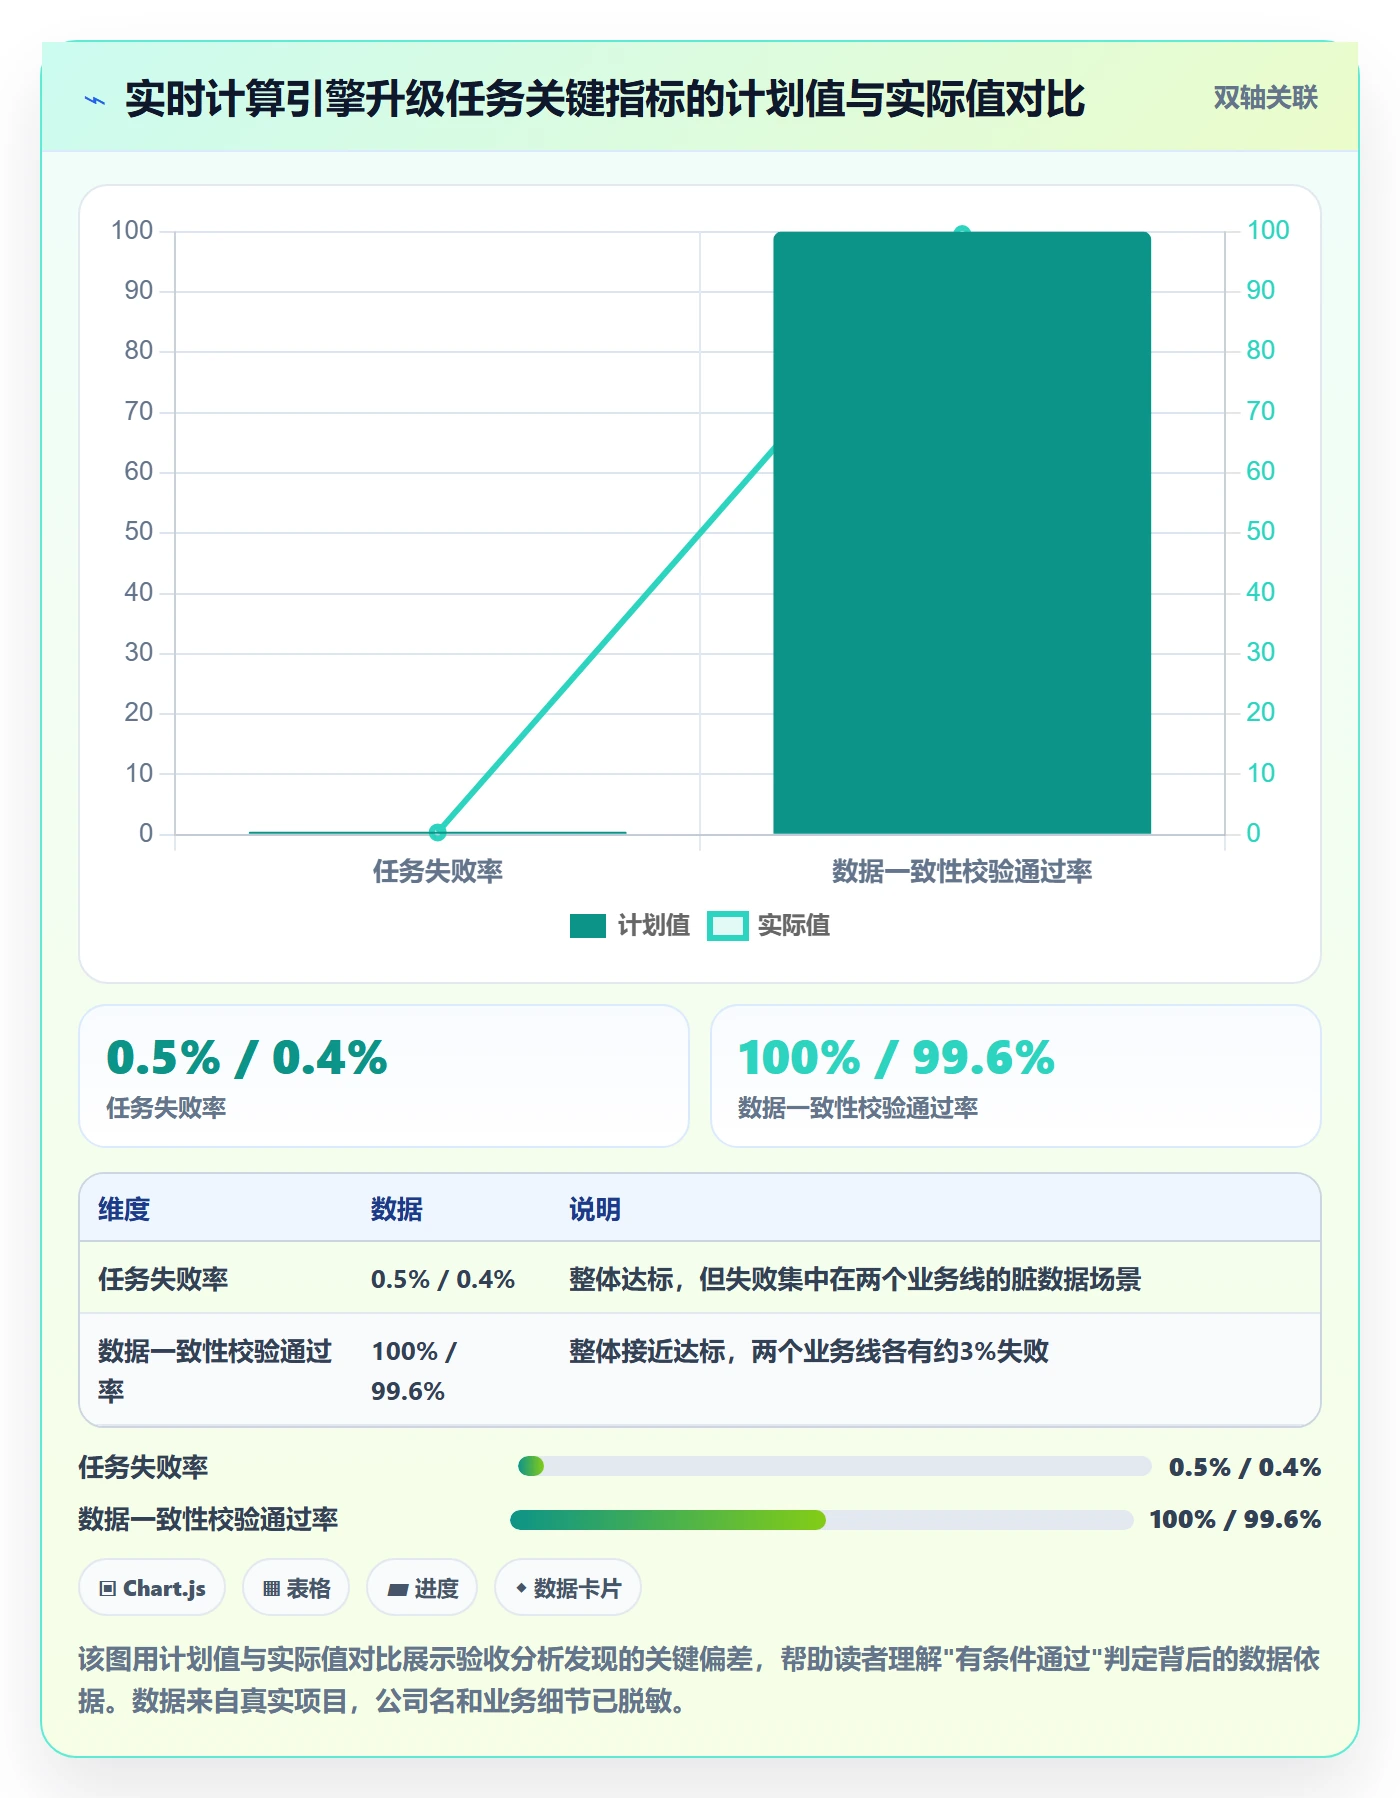Click the left axis value 50
The width and height of the screenshot is (1400, 1798).
point(139,531)
